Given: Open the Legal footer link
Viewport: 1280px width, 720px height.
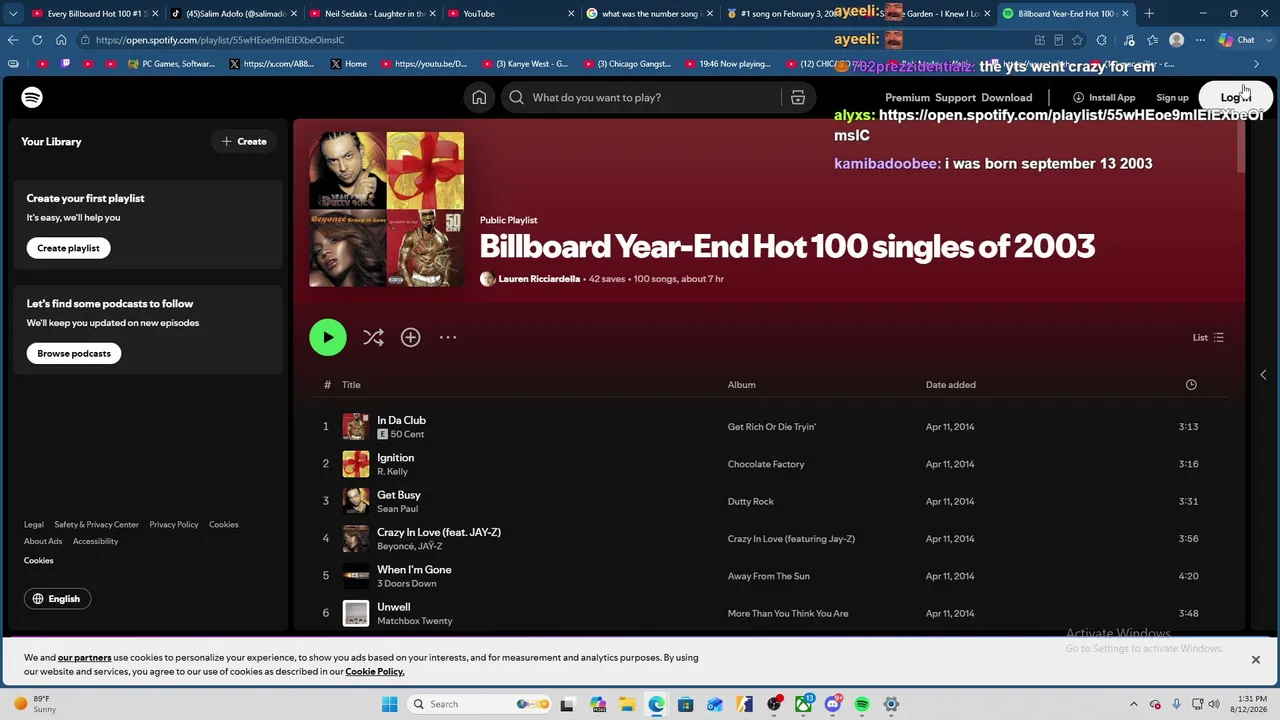Looking at the screenshot, I should 34,525.
